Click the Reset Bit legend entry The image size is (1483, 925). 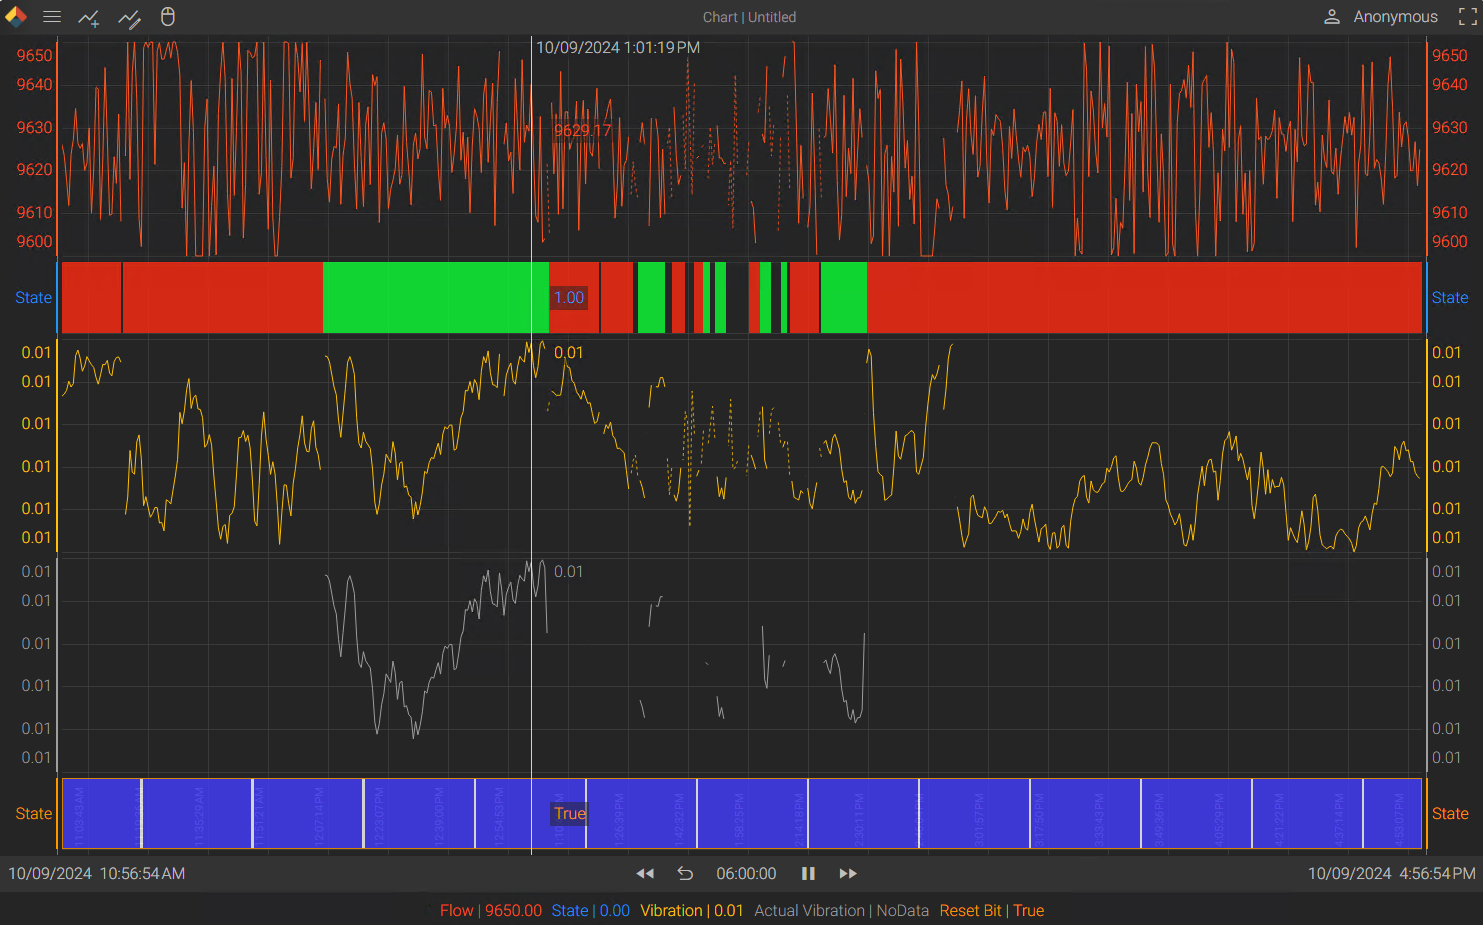click(x=991, y=910)
